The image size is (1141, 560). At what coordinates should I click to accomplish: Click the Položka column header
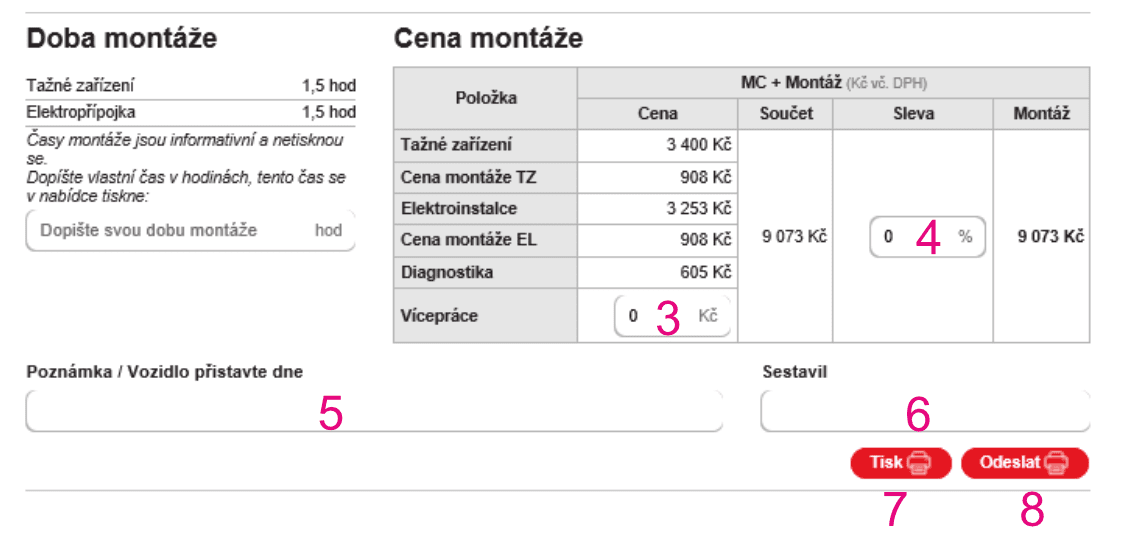pos(486,98)
